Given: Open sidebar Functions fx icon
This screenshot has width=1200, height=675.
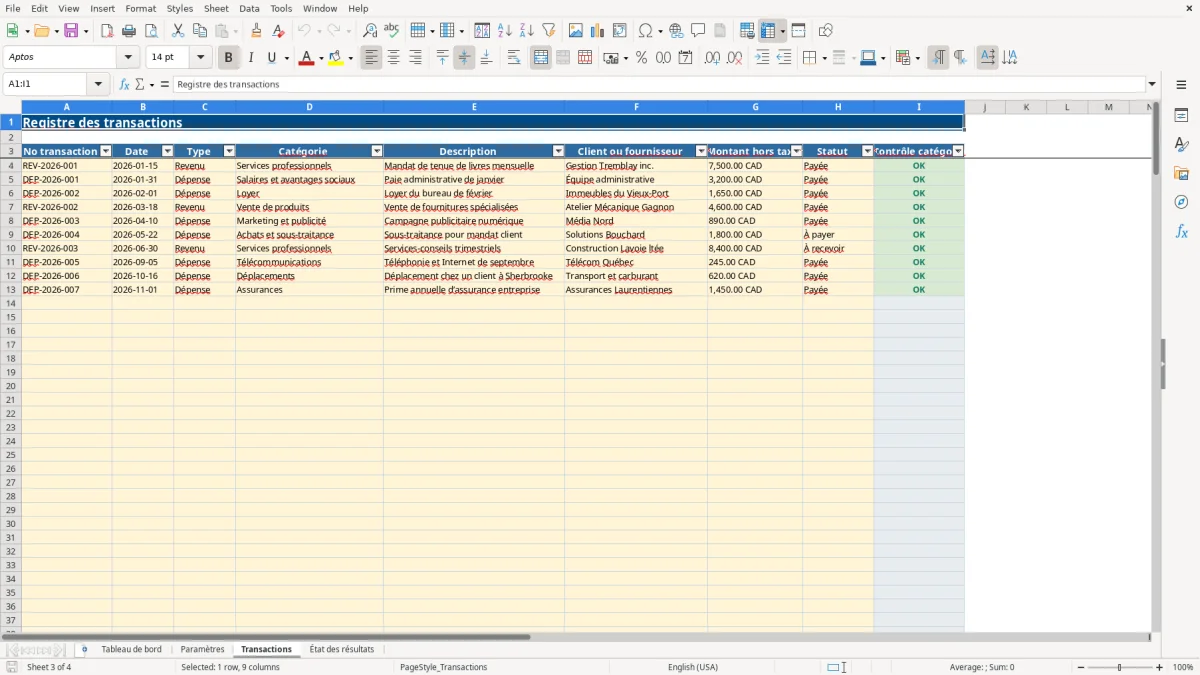Looking at the screenshot, I should pos(1181,231).
